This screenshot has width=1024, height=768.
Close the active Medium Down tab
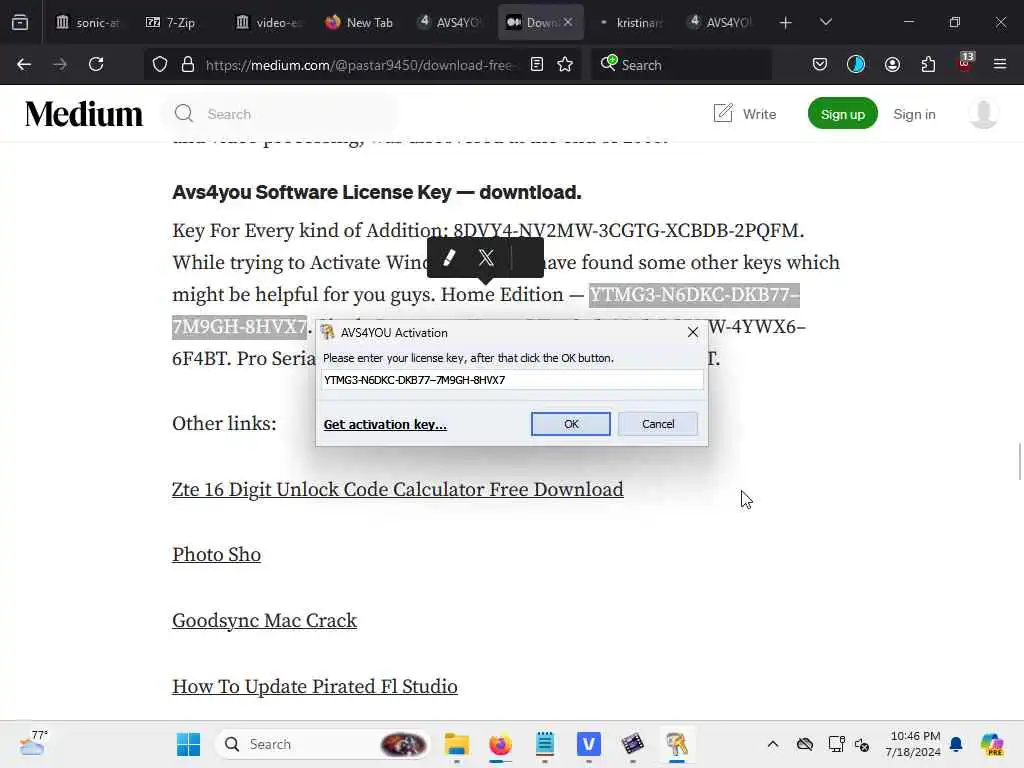pos(568,22)
